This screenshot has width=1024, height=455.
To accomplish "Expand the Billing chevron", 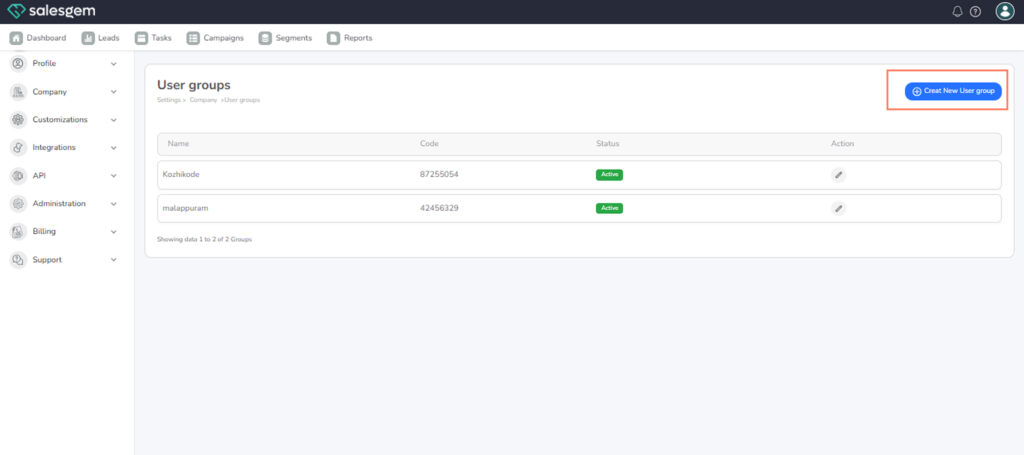I will (114, 232).
